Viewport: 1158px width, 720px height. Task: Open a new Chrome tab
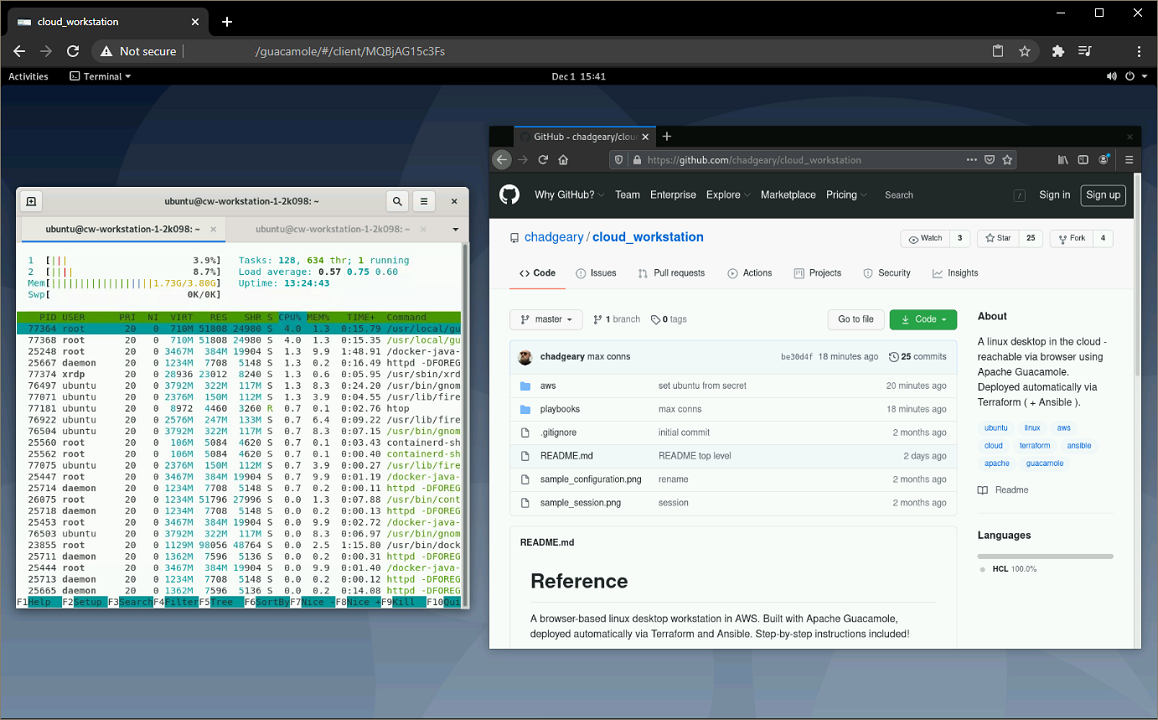coord(227,21)
